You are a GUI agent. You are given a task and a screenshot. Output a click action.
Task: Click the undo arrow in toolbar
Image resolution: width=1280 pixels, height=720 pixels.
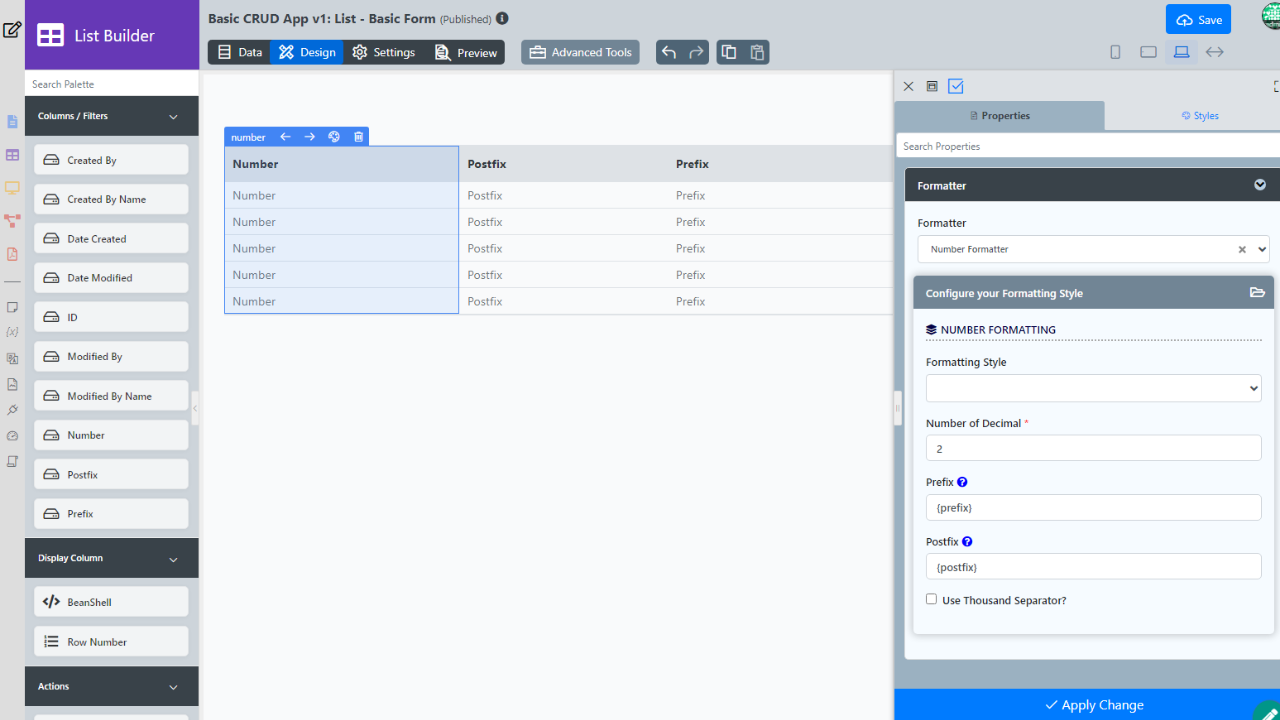click(x=669, y=52)
